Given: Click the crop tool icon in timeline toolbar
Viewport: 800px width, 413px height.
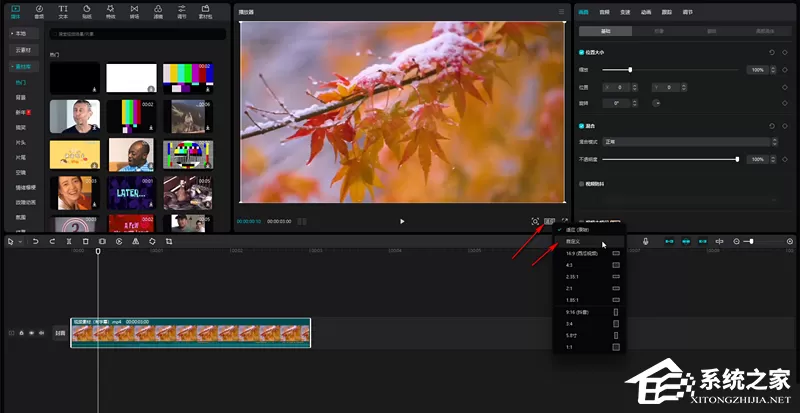Looking at the screenshot, I should click(x=169, y=241).
